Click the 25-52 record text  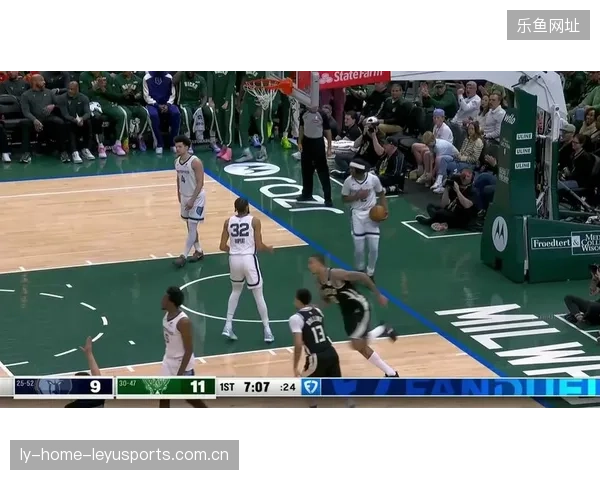coord(25,383)
